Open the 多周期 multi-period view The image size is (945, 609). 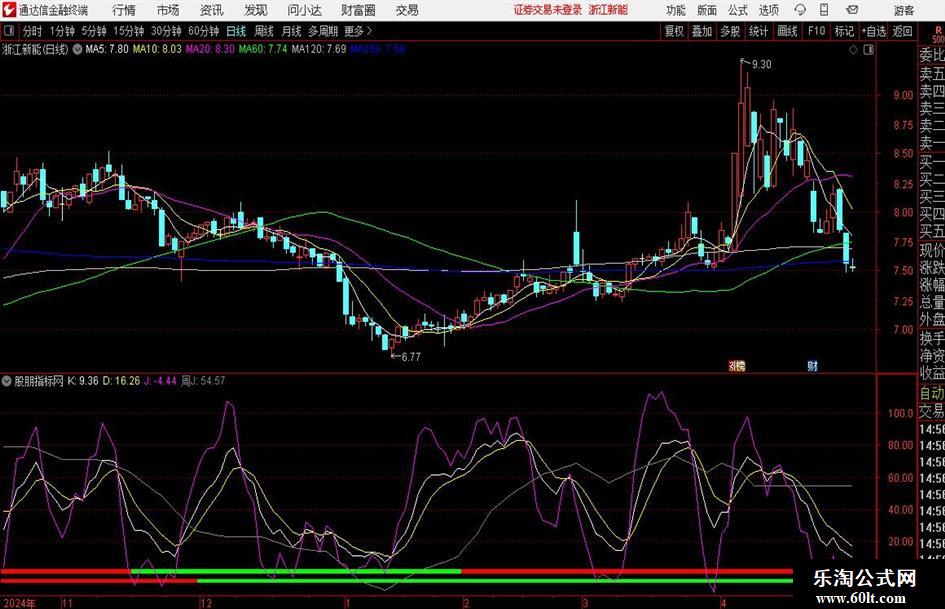pyautogui.click(x=323, y=31)
